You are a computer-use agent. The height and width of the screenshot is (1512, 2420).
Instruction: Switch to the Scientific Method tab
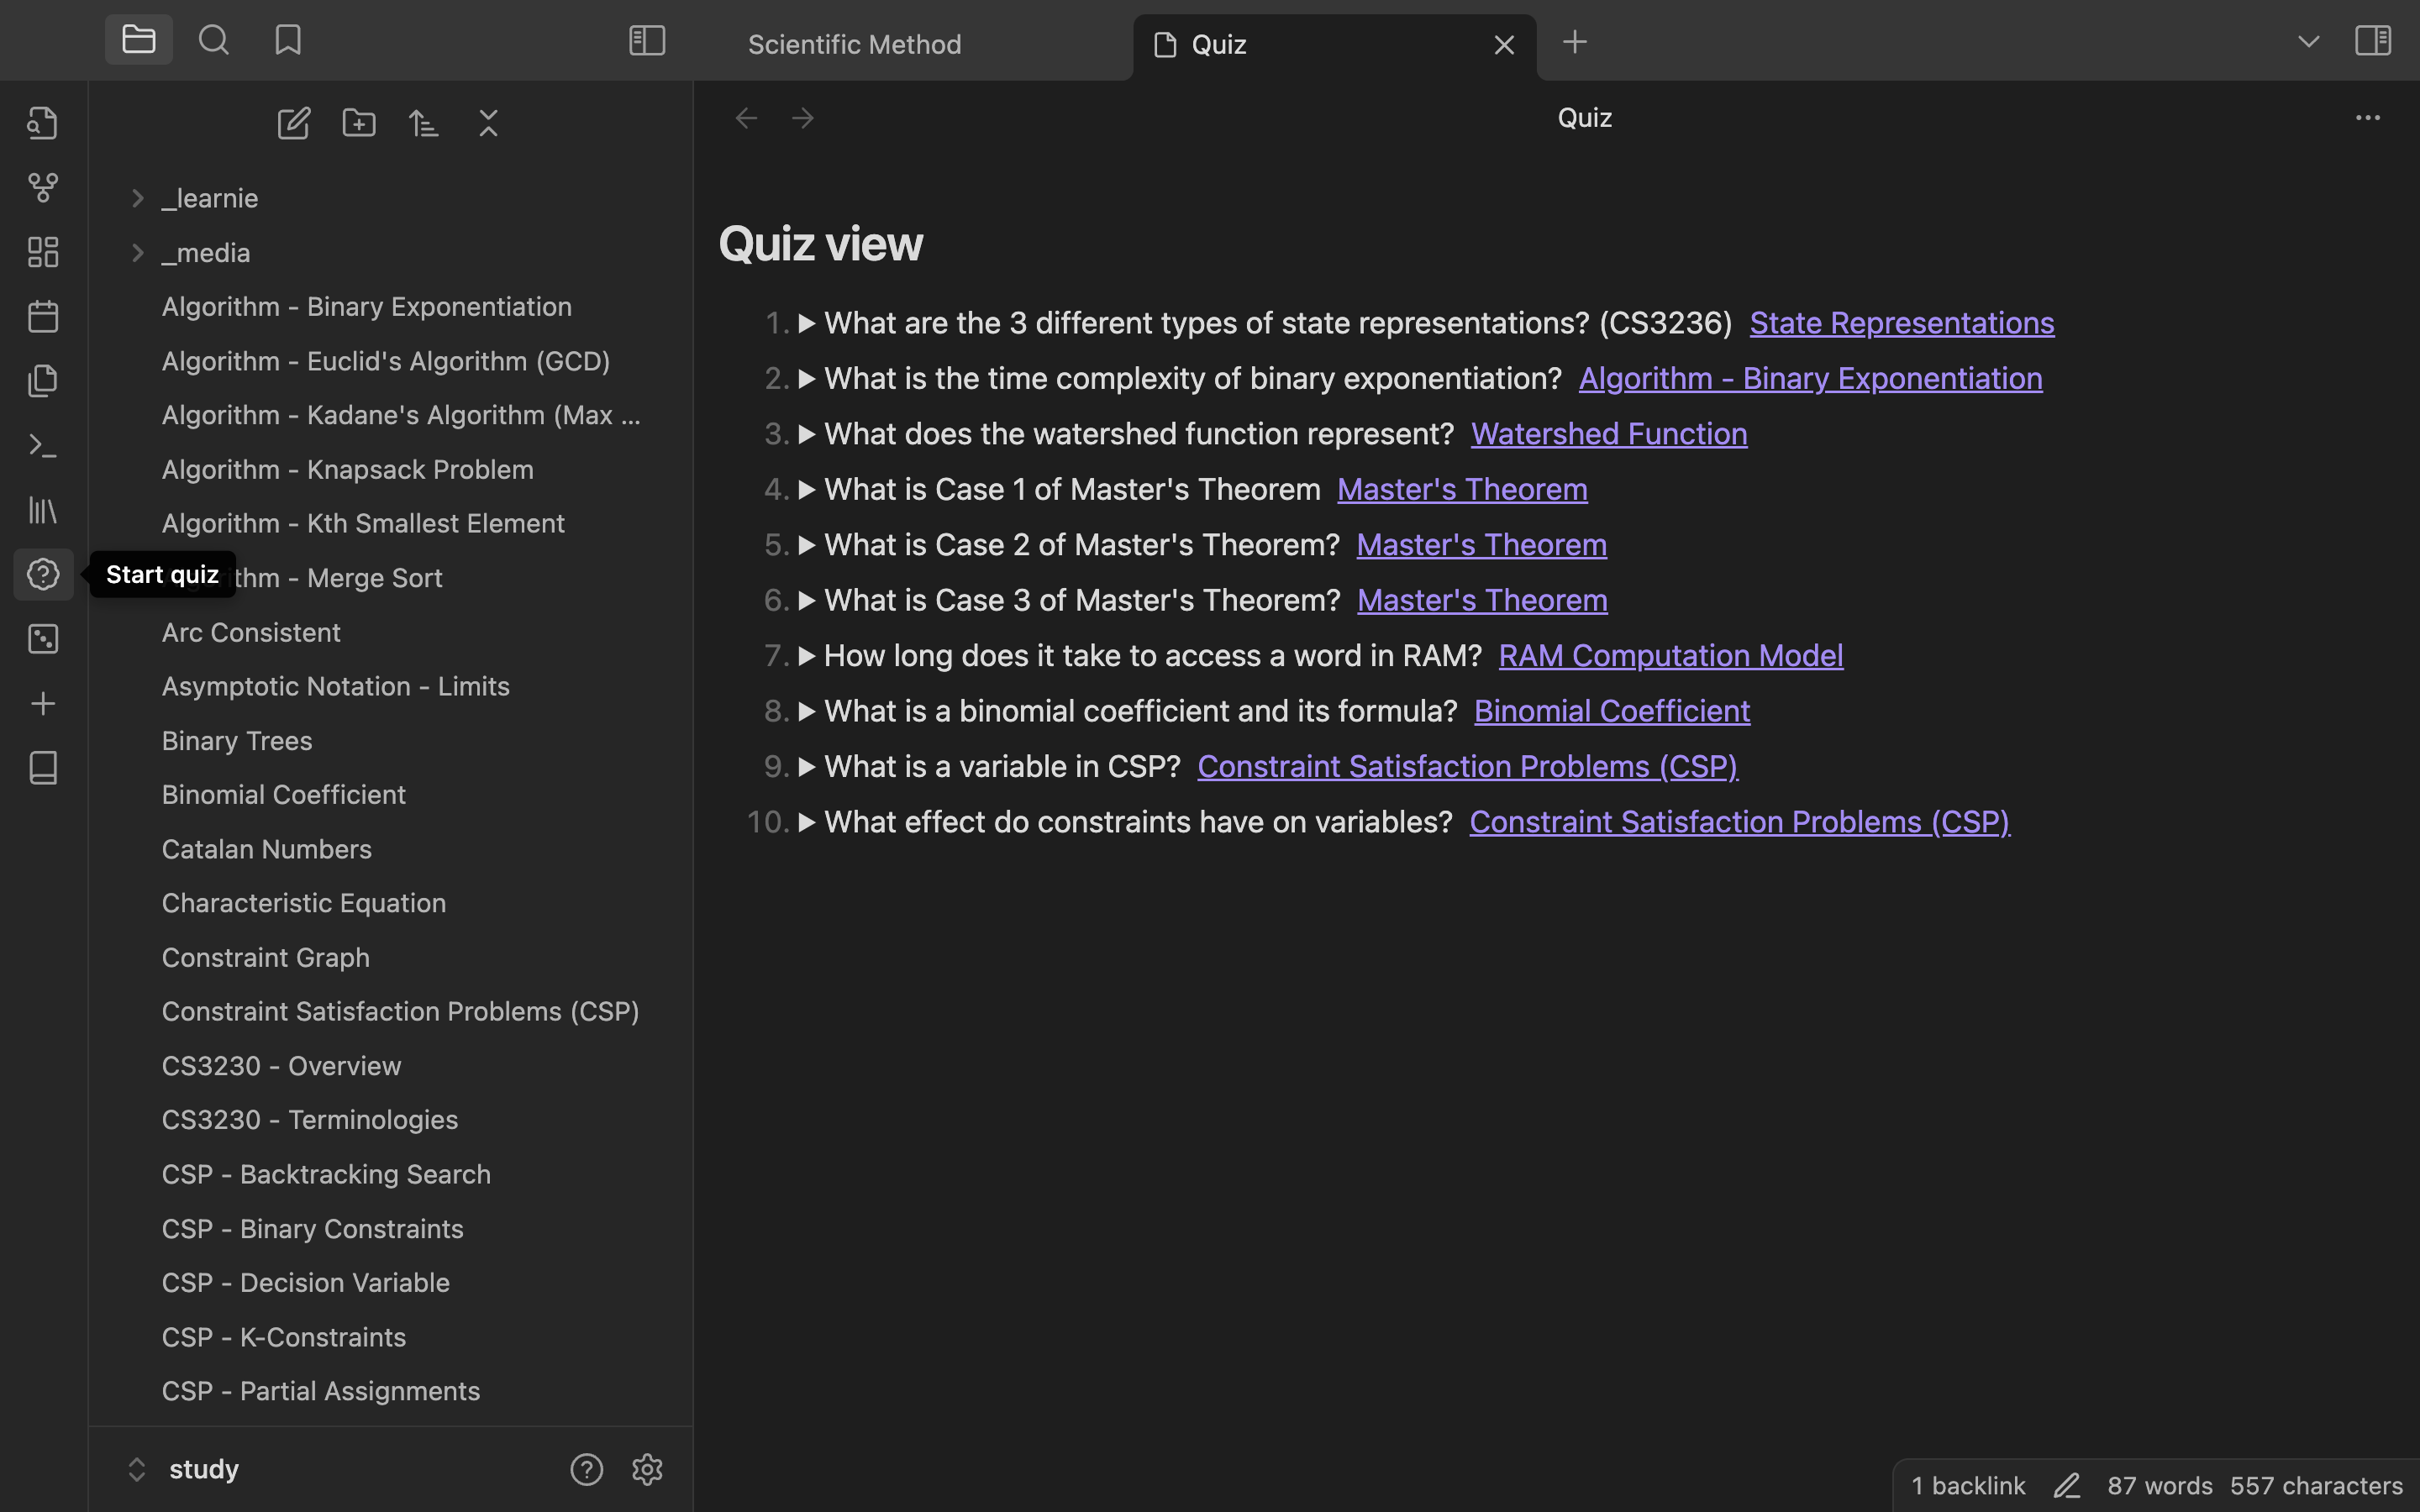(854, 45)
